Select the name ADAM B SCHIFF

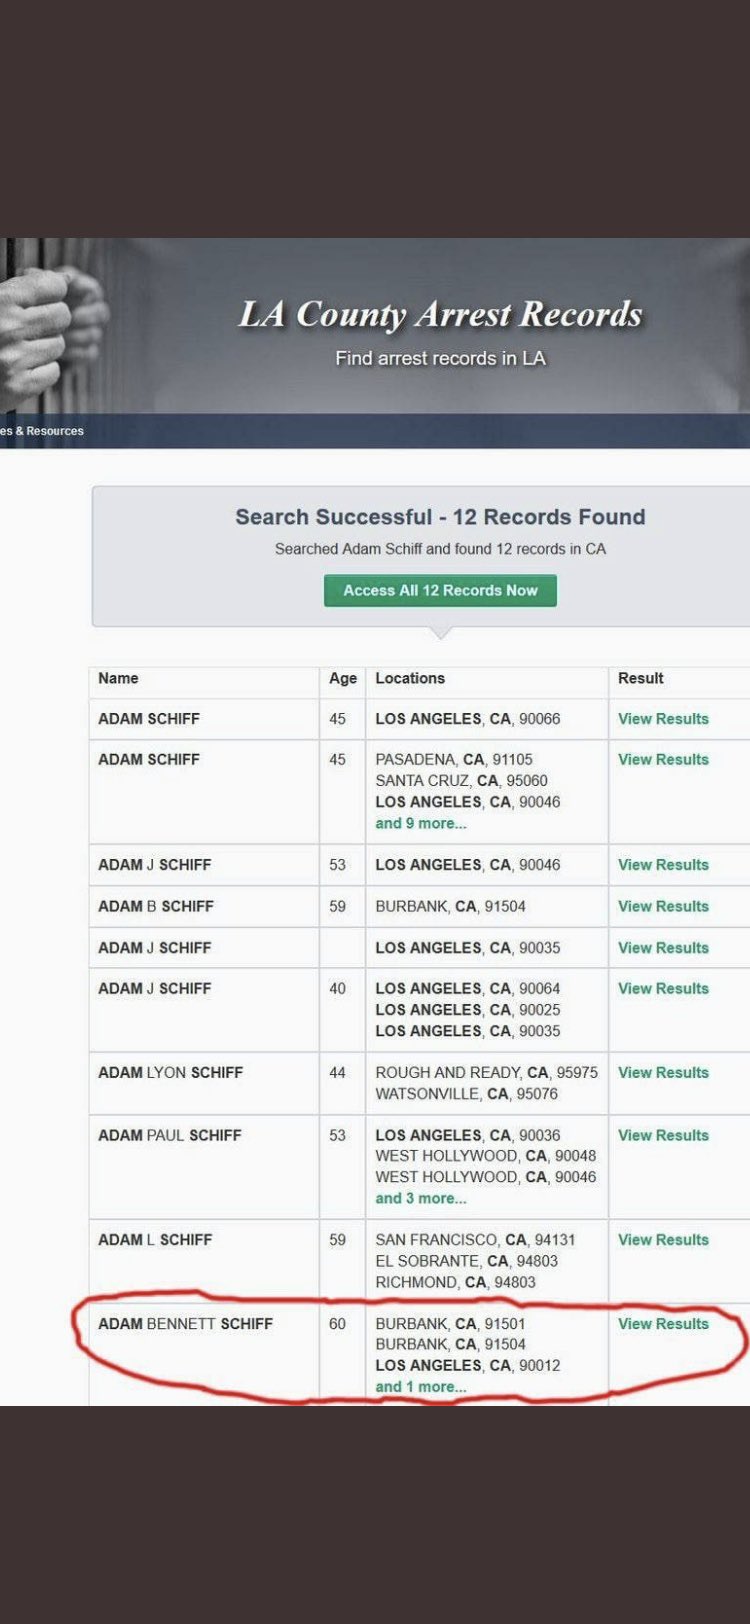click(156, 907)
